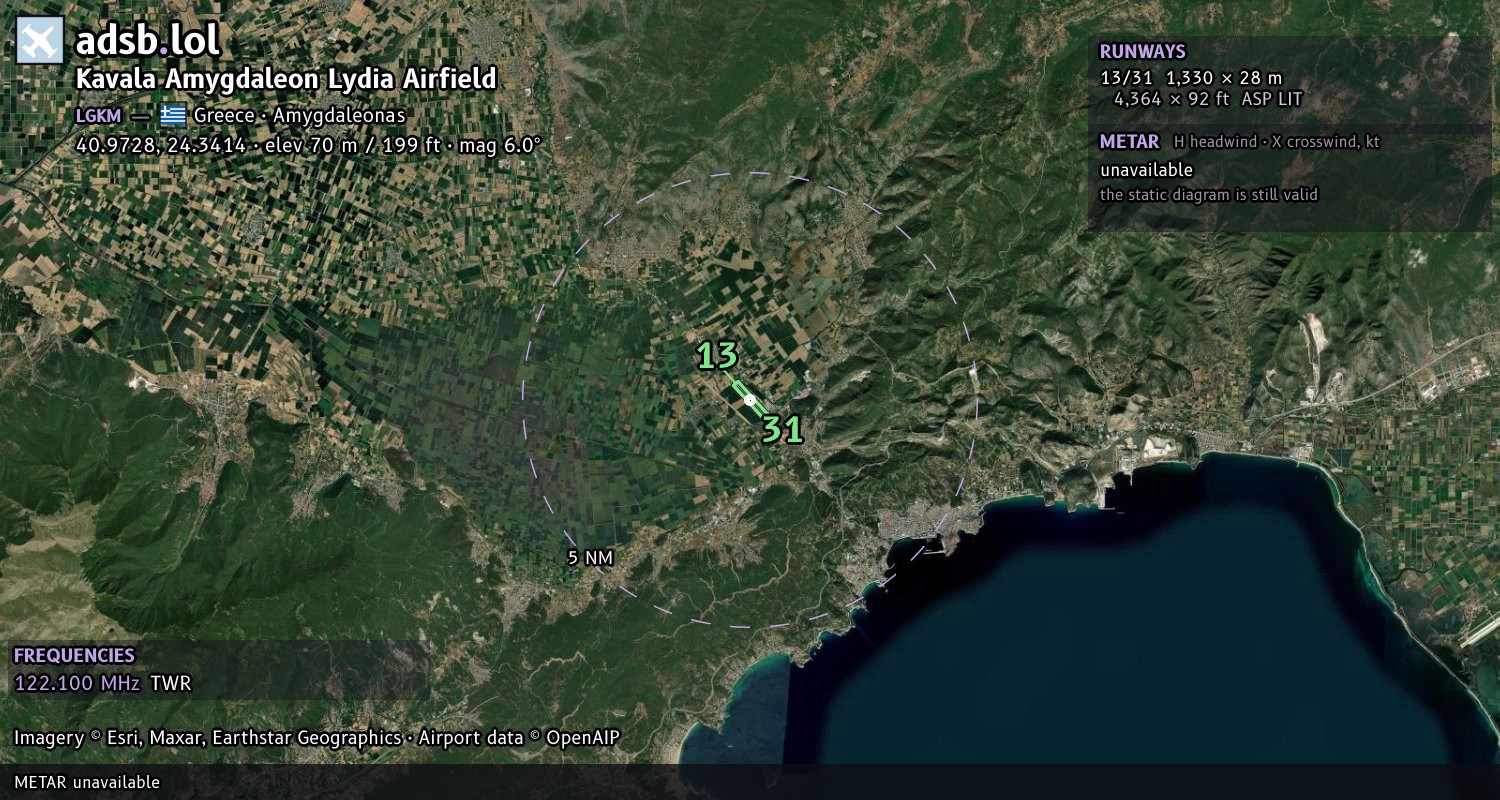Click the FREQUENCIES panel heading
This screenshot has width=1500, height=800.
(x=74, y=656)
